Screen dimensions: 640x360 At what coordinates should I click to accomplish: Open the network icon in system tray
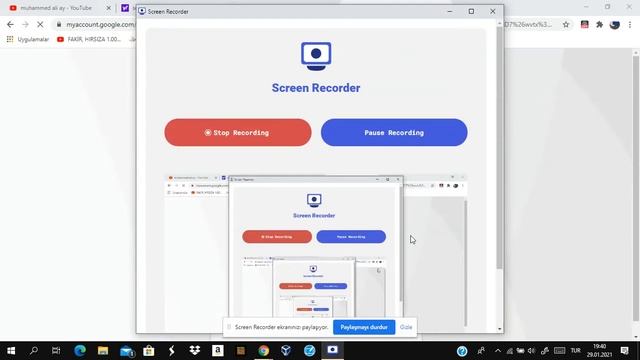pyautogui.click(x=510, y=351)
